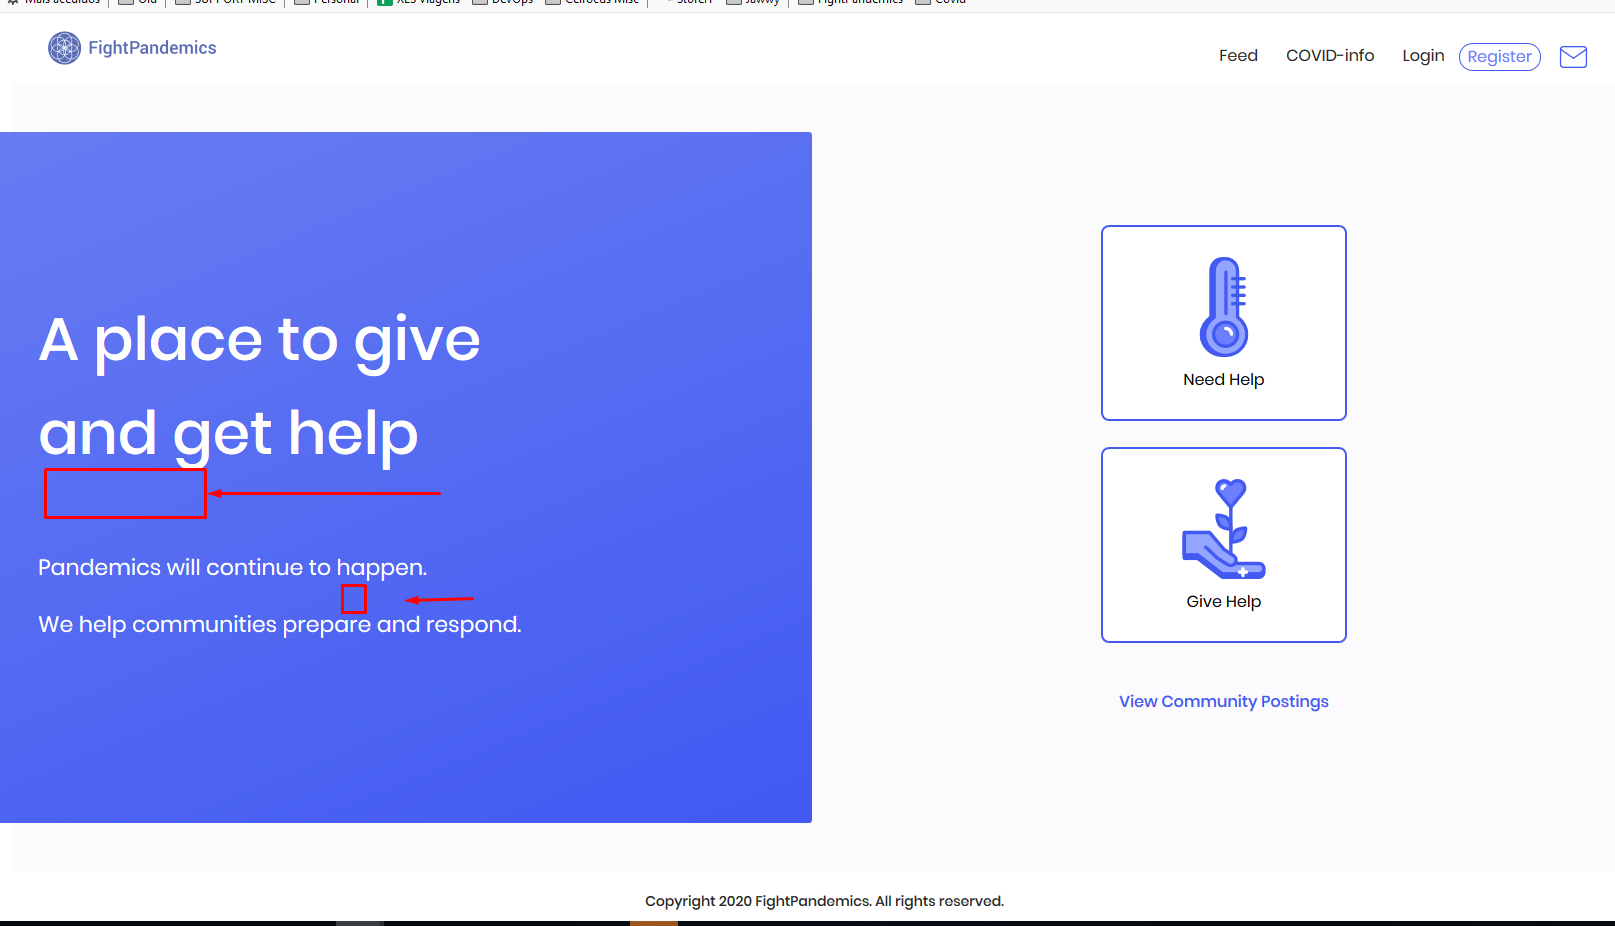Screen dimensions: 1615x926
Task: Select the Give Help plant-hand icon
Action: (x=1224, y=529)
